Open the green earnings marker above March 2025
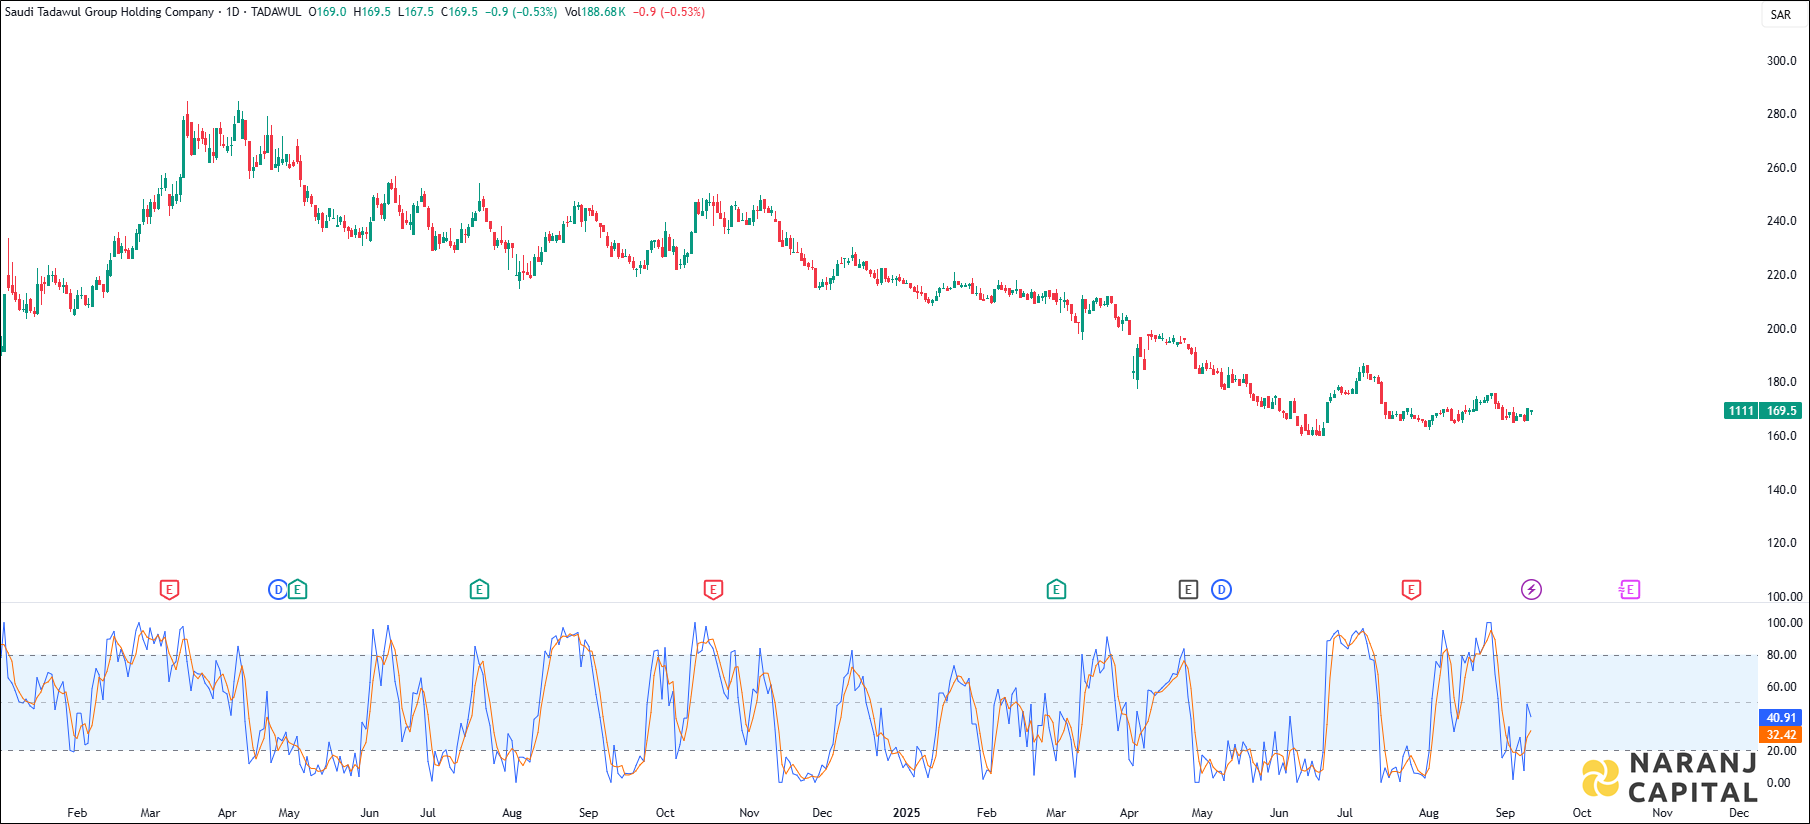Viewport: 1810px width, 824px height. click(1056, 590)
